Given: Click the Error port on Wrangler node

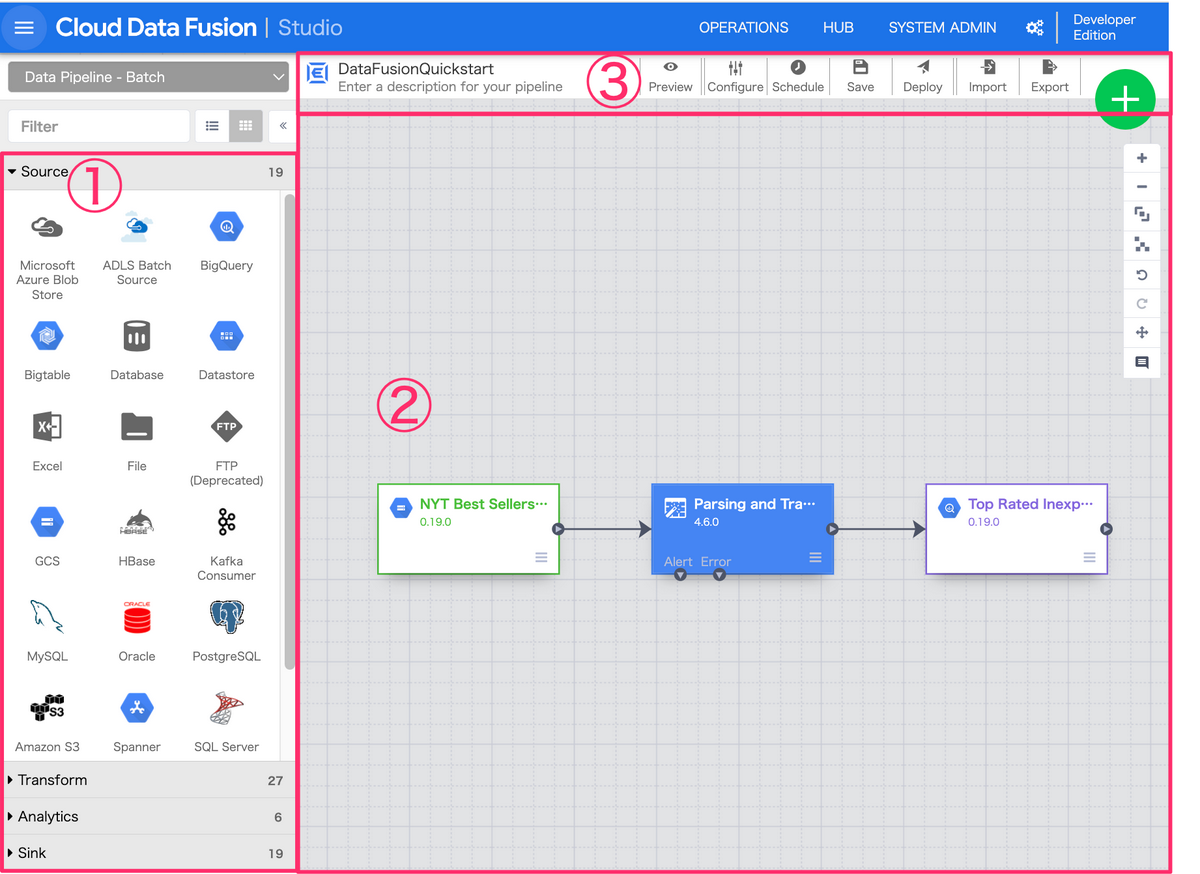Looking at the screenshot, I should (x=719, y=575).
